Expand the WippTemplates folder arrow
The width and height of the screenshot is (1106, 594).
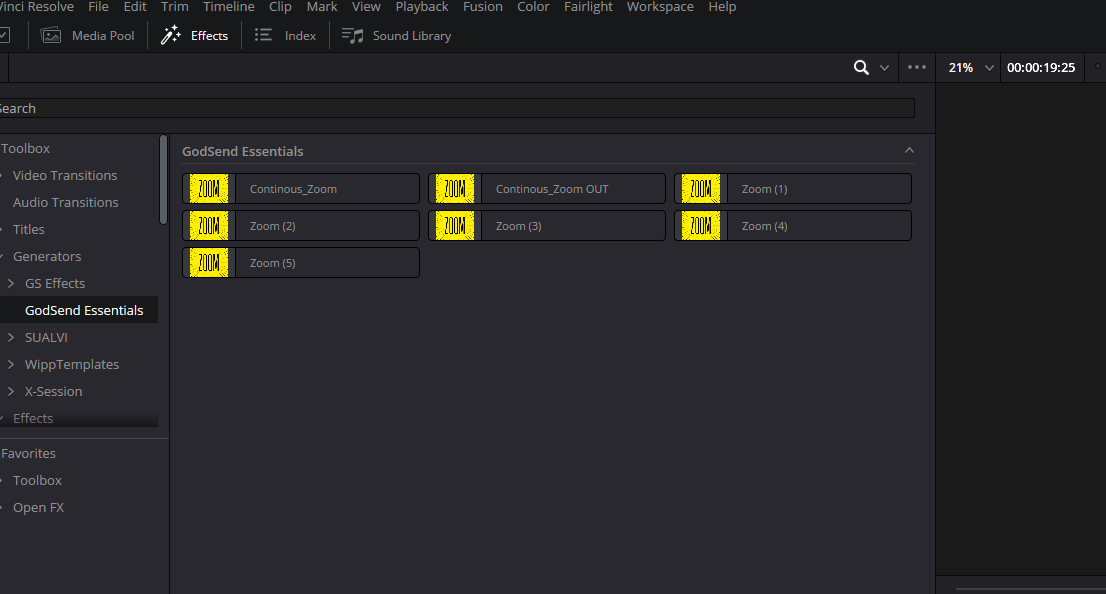[11, 364]
